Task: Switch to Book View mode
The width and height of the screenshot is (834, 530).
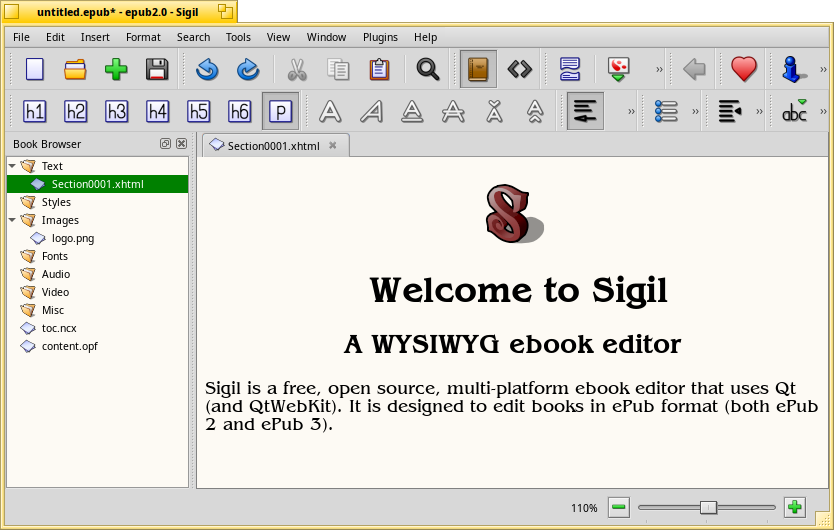Action: tap(478, 69)
